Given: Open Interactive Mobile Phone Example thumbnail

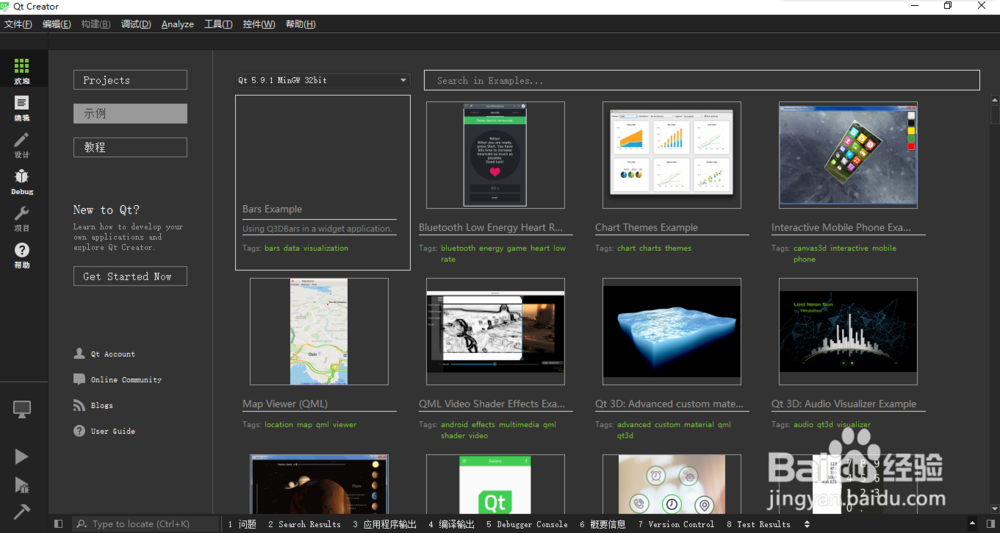Looking at the screenshot, I should point(848,155).
